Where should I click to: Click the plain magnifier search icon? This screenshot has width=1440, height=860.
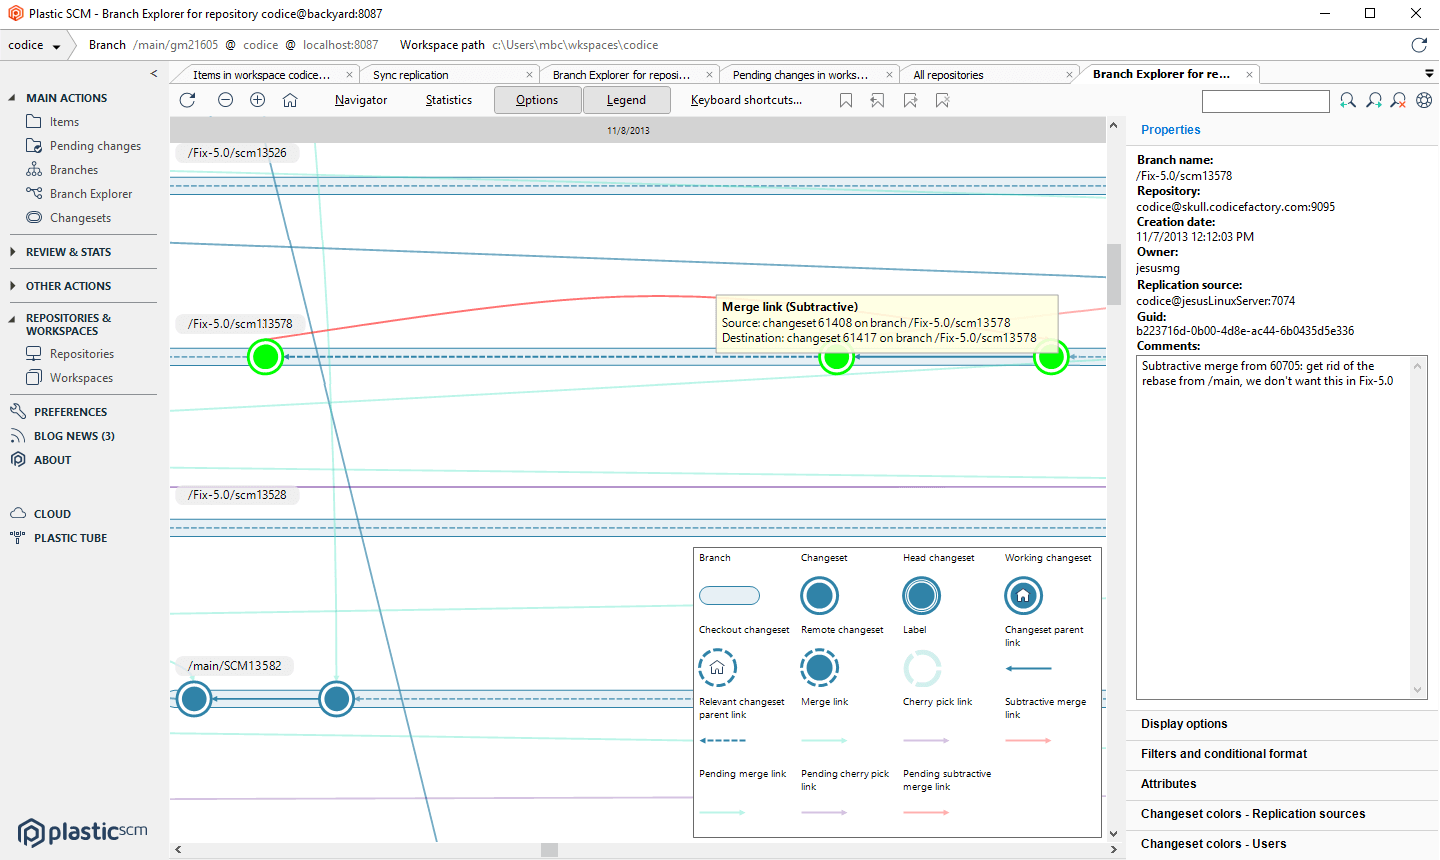[1348, 100]
